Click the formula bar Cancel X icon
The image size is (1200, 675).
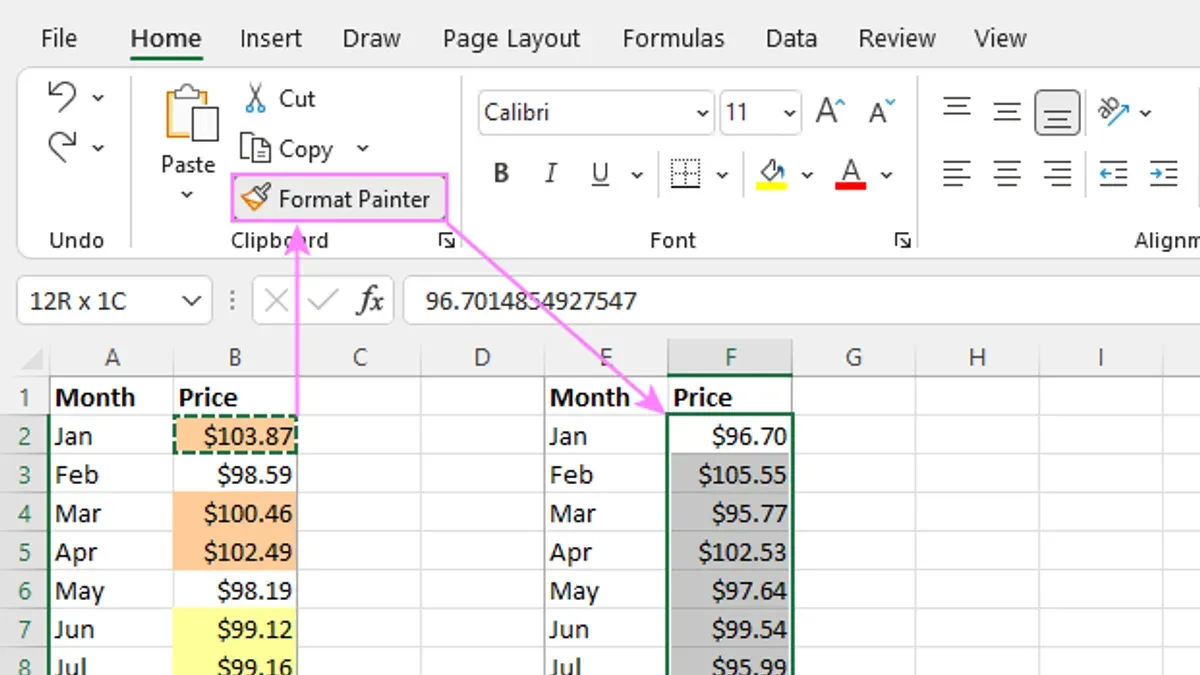point(277,300)
